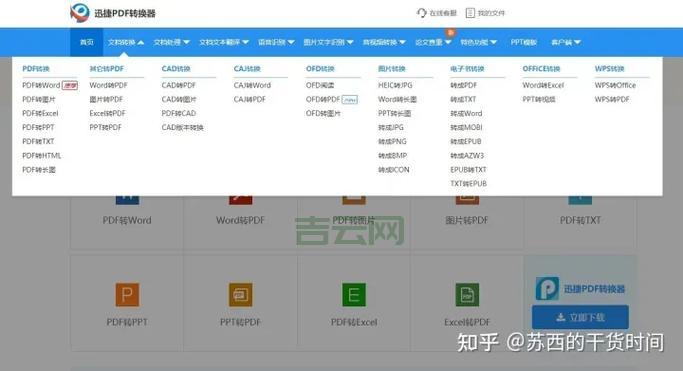Expand the 客户端 nav dropdown
Screen dimensions: 683x371
tap(565, 42)
